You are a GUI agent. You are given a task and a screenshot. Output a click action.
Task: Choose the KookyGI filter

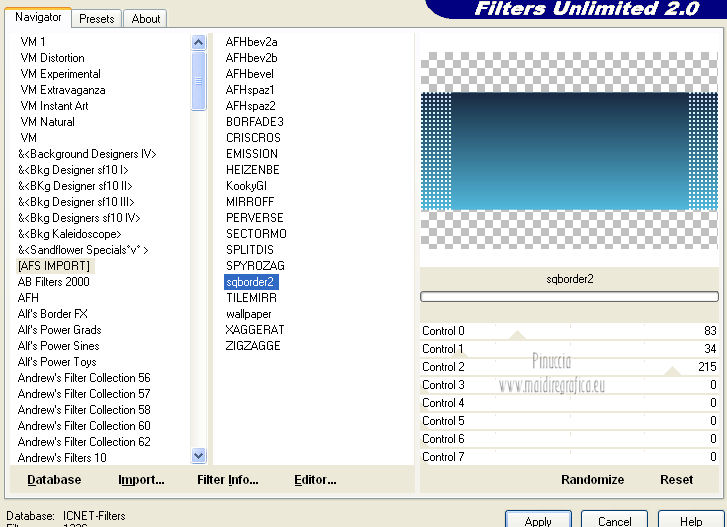pos(246,186)
